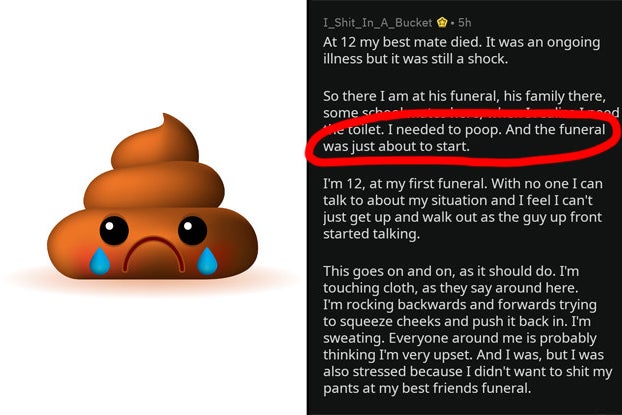Click the poop emoji's left eye
The image size is (622, 415).
pyautogui.click(x=114, y=231)
